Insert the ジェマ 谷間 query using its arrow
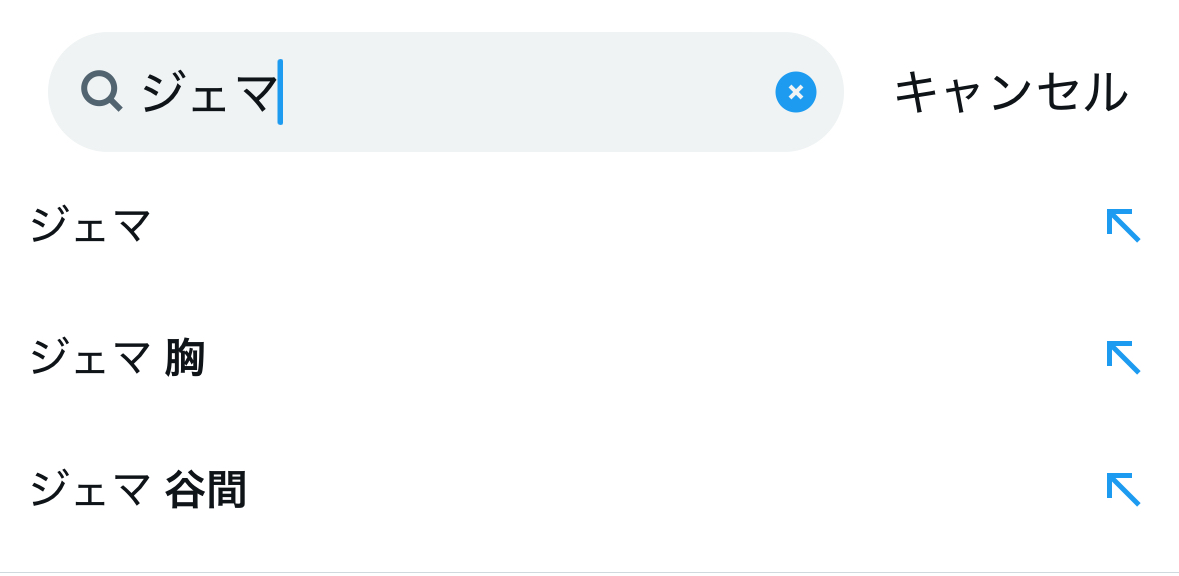The width and height of the screenshot is (1179, 576). [1123, 489]
